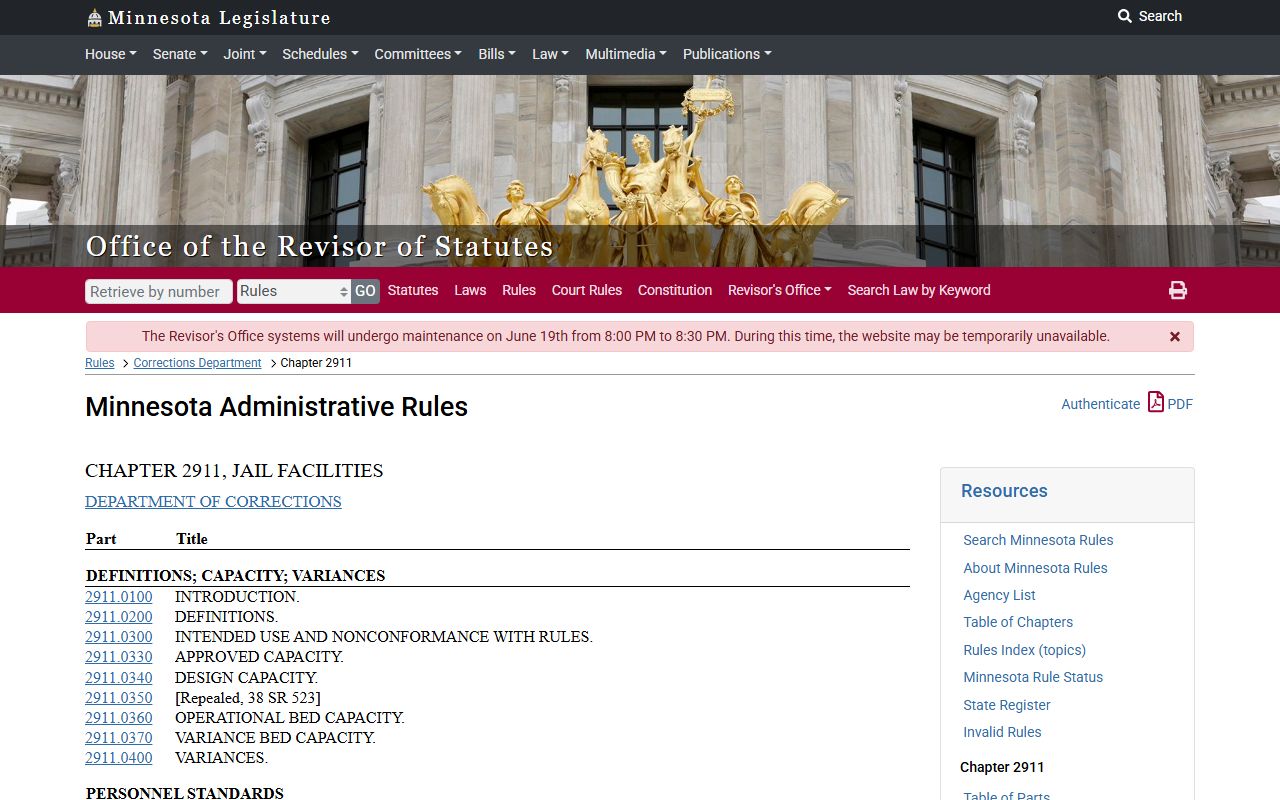Click the "Resources" panel heading

pos(1004,491)
